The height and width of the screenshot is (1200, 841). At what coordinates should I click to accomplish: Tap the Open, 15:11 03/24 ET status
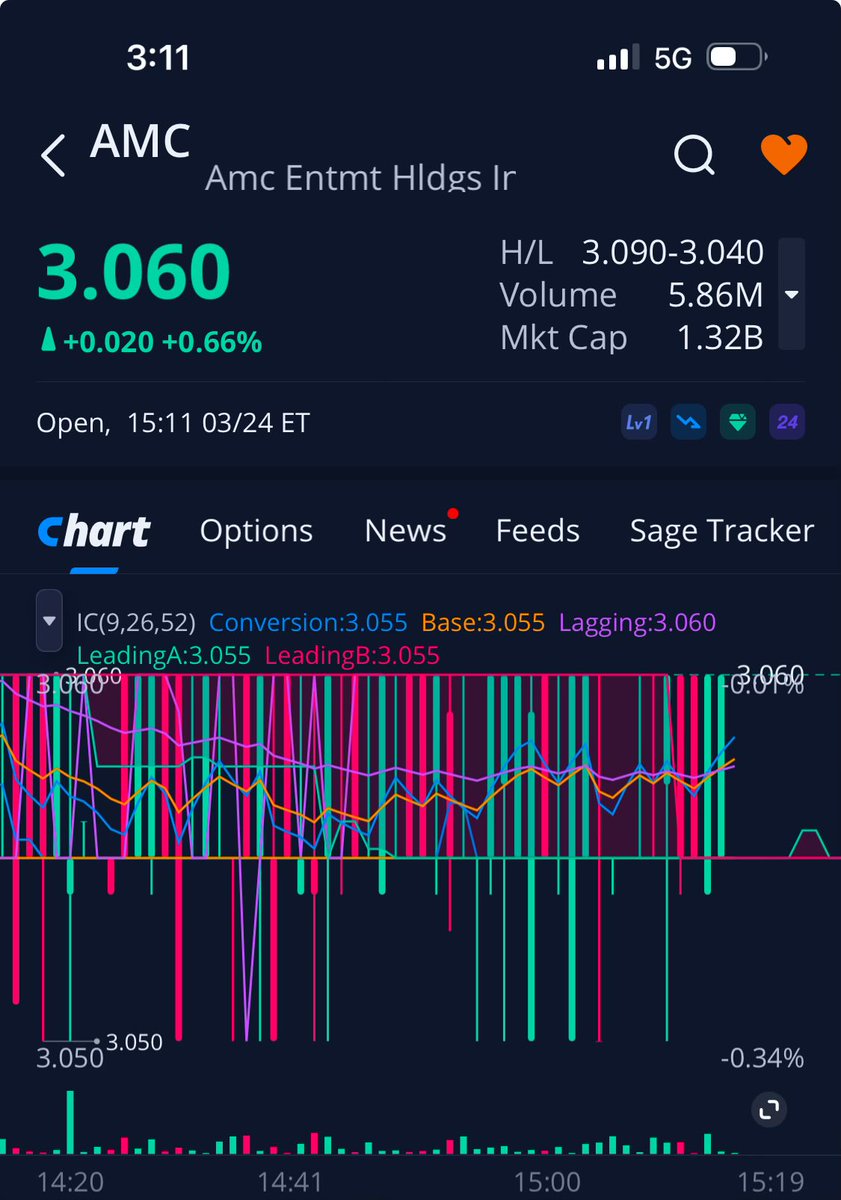pos(173,423)
